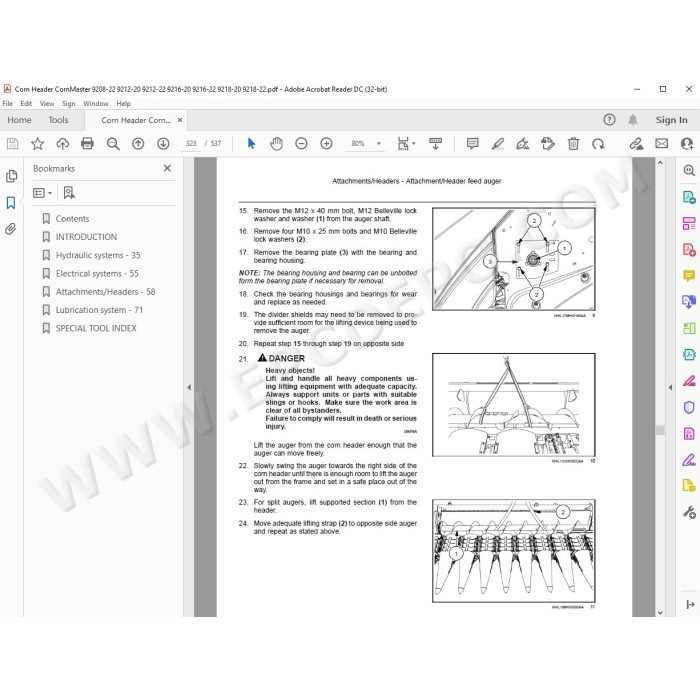The width and height of the screenshot is (700, 700).
Task: Click the Sign In button
Action: click(671, 120)
